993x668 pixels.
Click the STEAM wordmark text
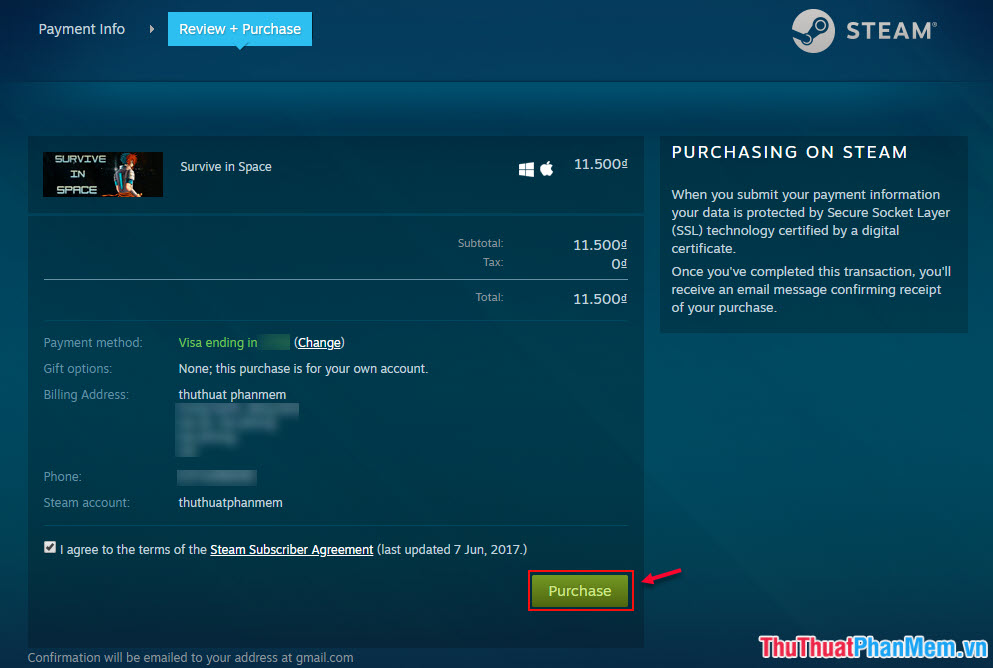(892, 30)
